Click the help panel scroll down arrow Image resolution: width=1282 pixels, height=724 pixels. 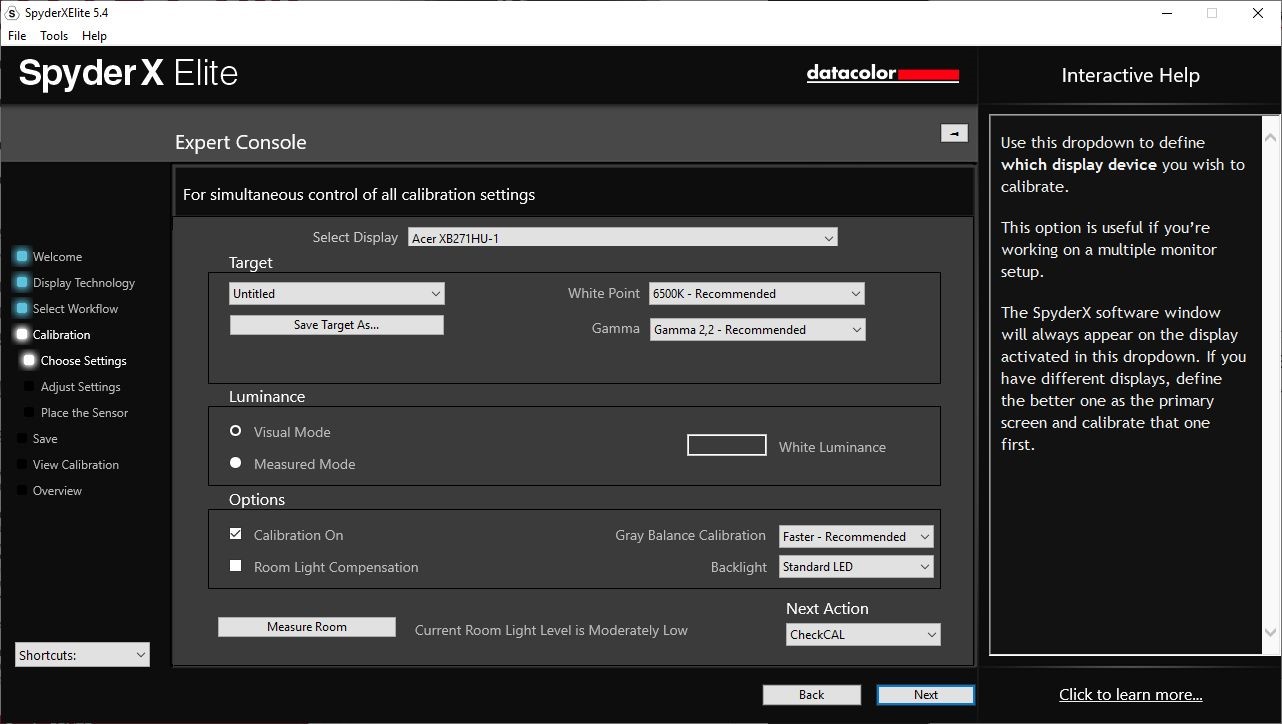tap(1271, 633)
